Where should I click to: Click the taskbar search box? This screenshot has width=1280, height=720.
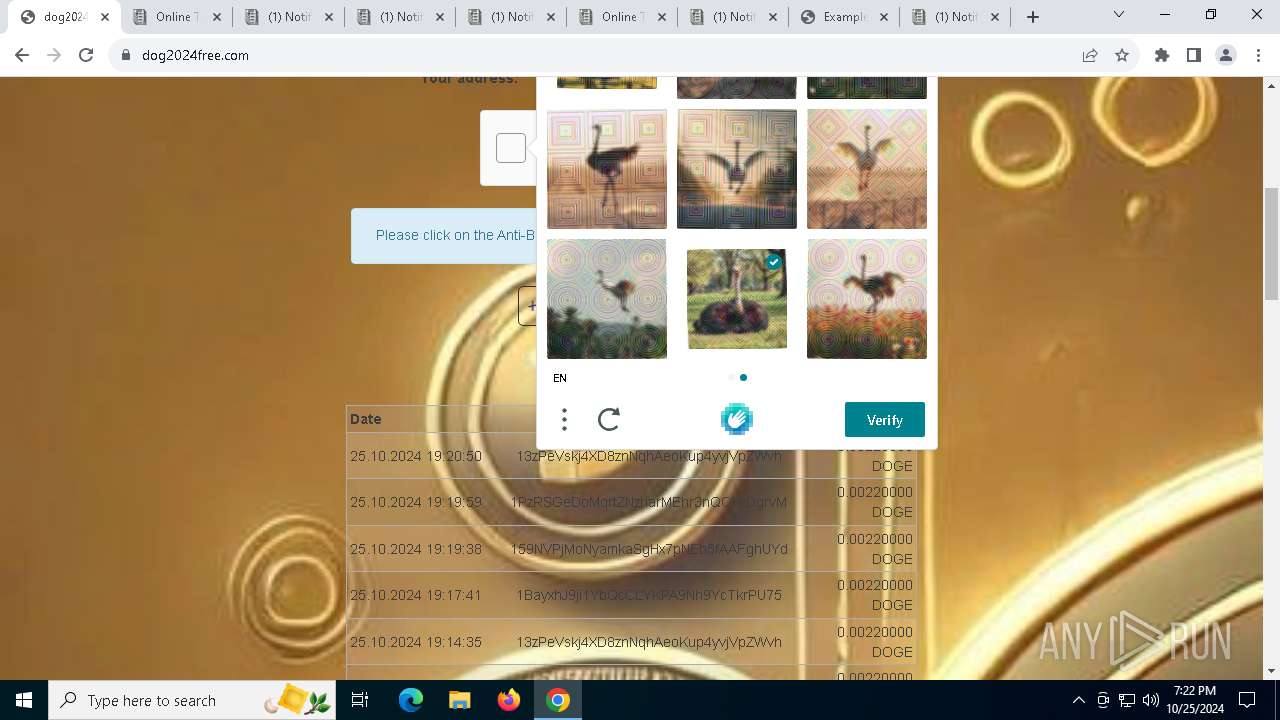pyautogui.click(x=192, y=700)
